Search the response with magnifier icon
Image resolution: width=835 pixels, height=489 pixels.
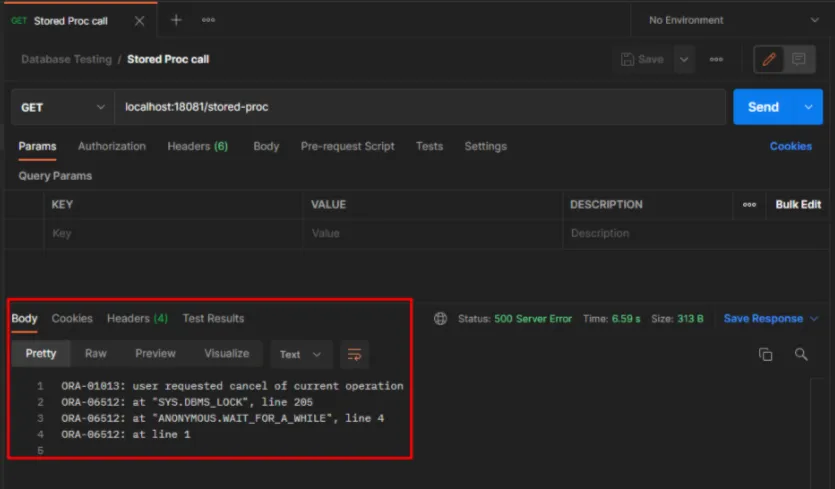tap(801, 354)
